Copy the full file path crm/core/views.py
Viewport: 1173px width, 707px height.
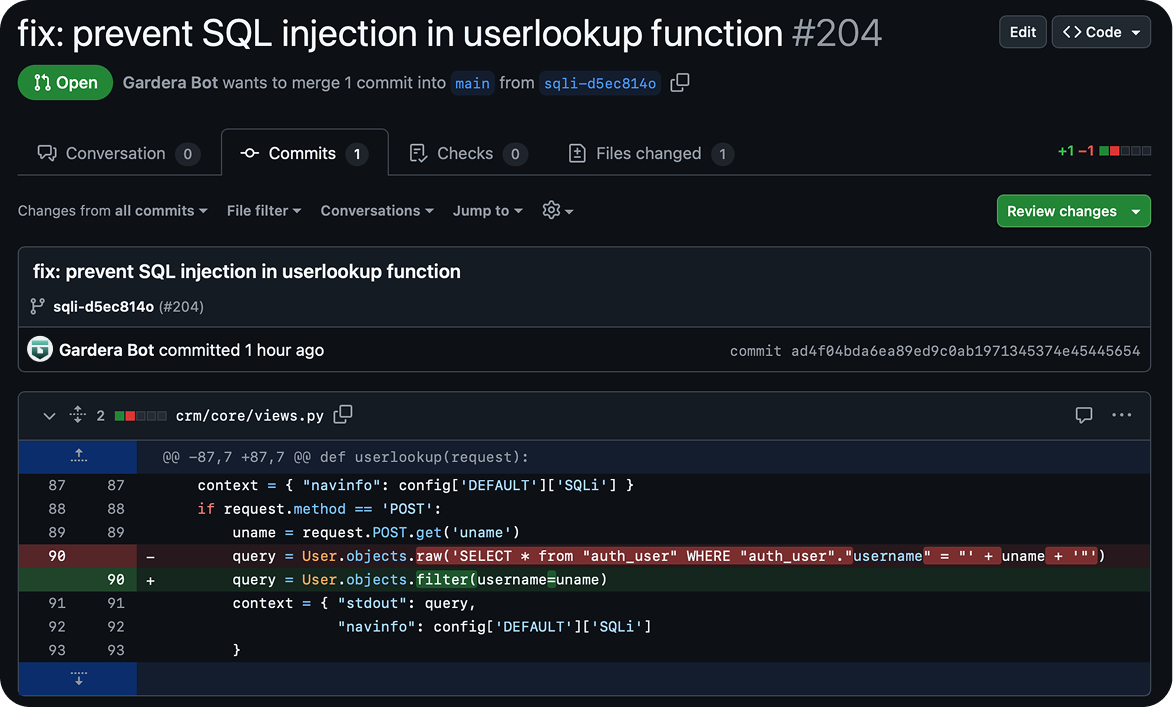point(343,414)
